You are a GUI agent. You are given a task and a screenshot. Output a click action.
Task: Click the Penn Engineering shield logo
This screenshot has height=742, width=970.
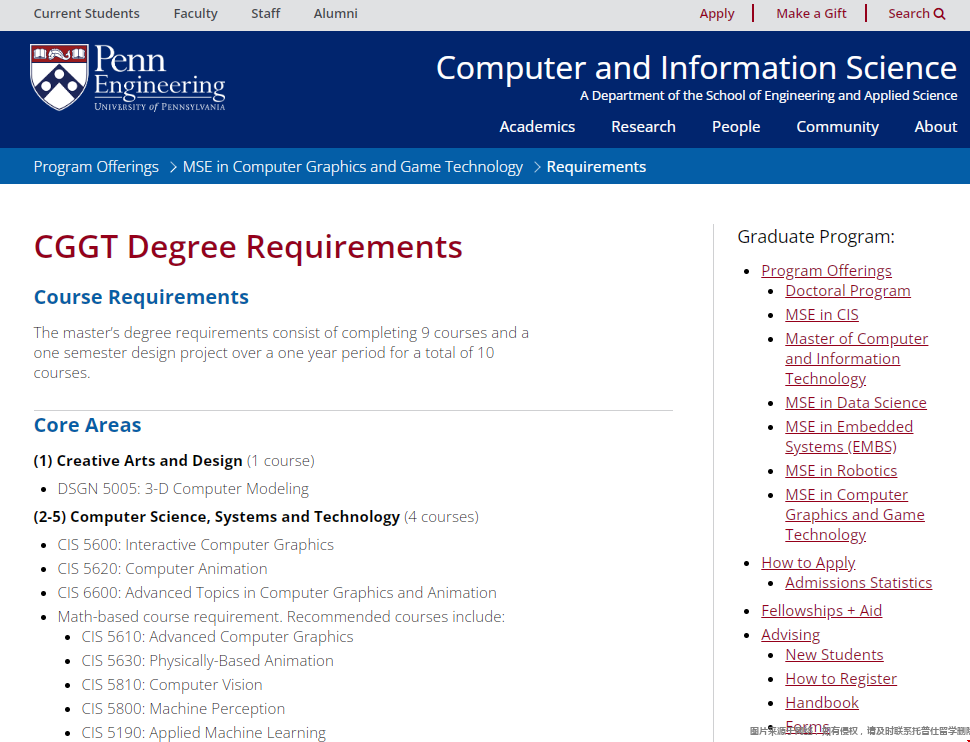[59, 77]
